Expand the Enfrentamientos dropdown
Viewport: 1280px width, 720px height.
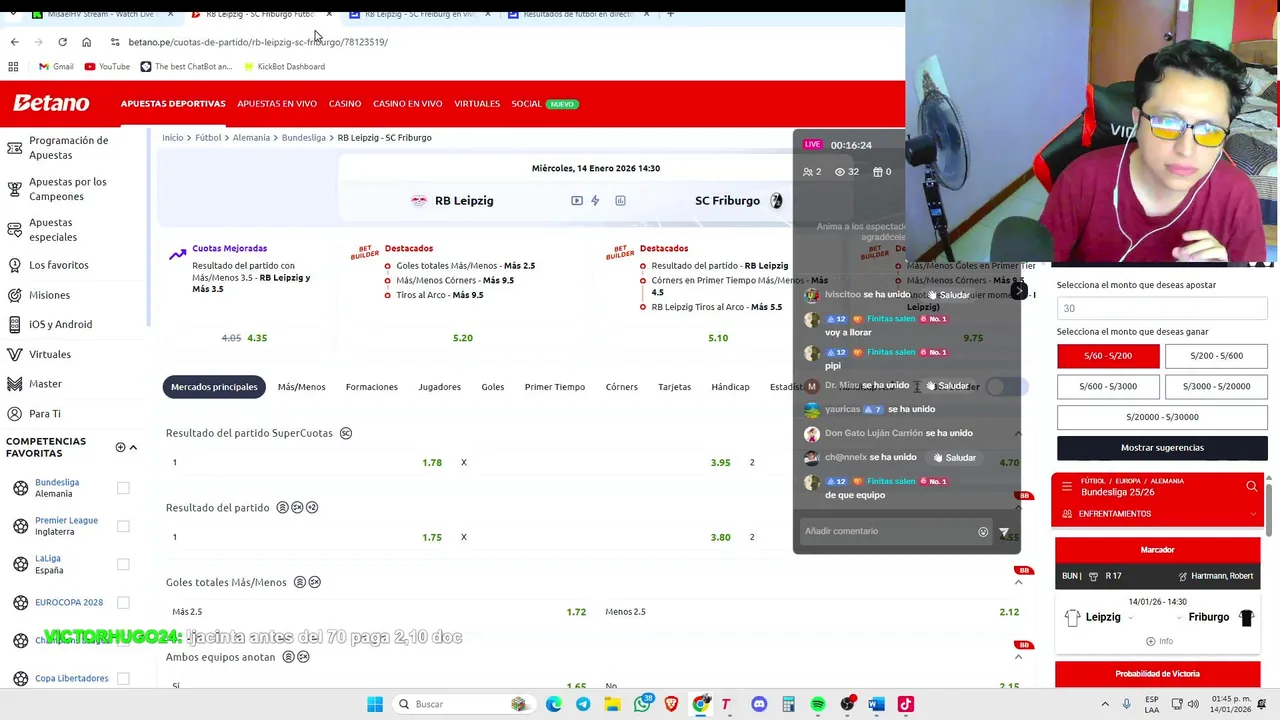1253,514
